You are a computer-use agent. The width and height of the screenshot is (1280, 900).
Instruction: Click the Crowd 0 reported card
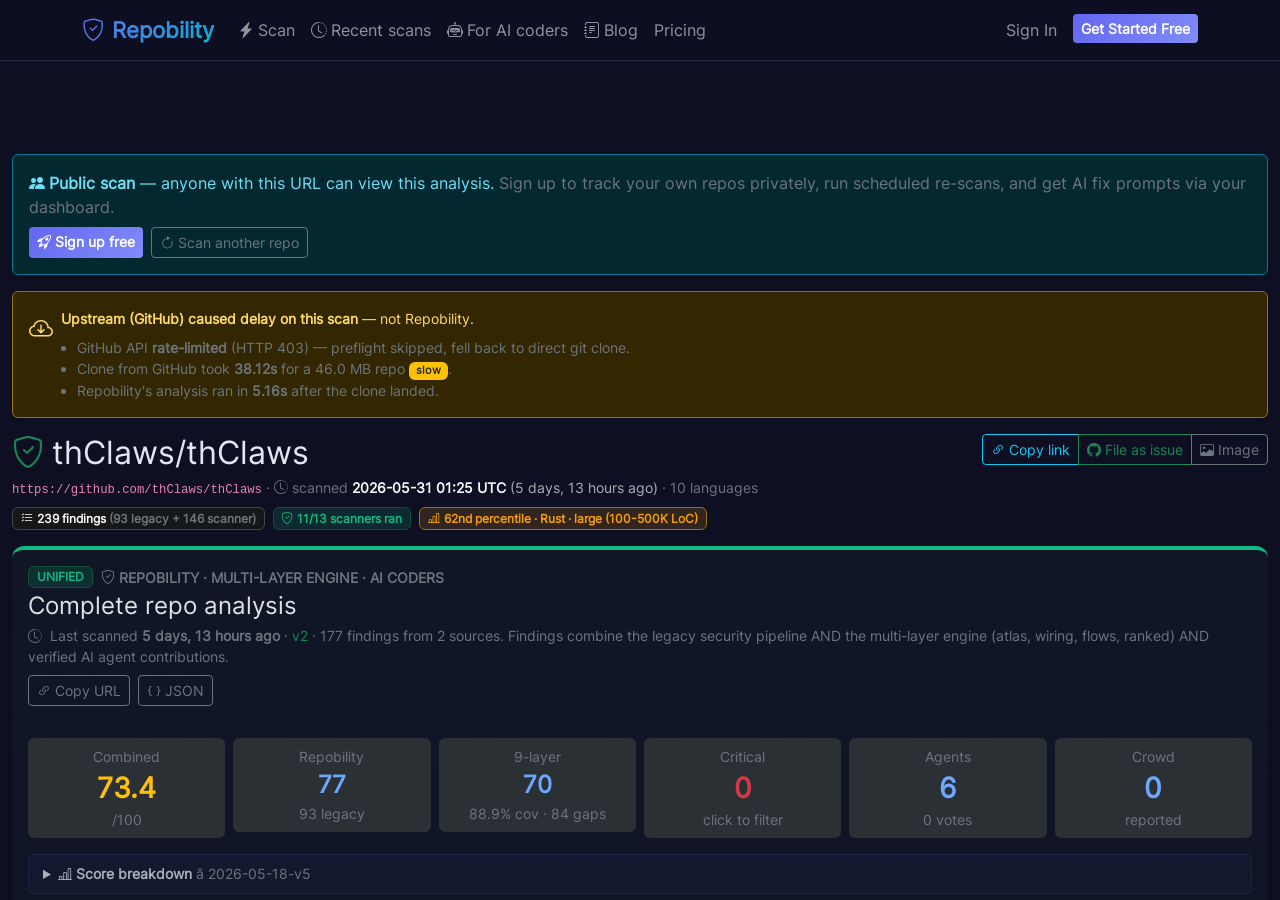coord(1153,788)
